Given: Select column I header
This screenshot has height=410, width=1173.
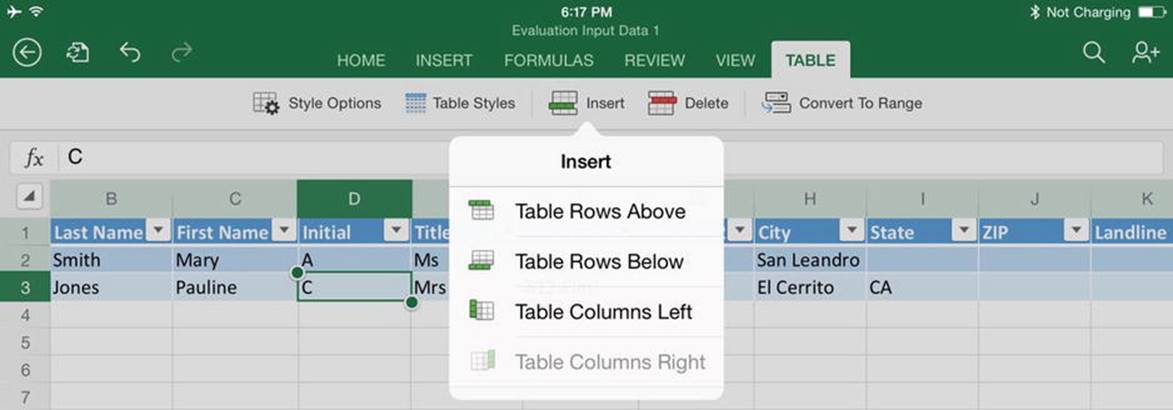Looking at the screenshot, I should coord(922,198).
